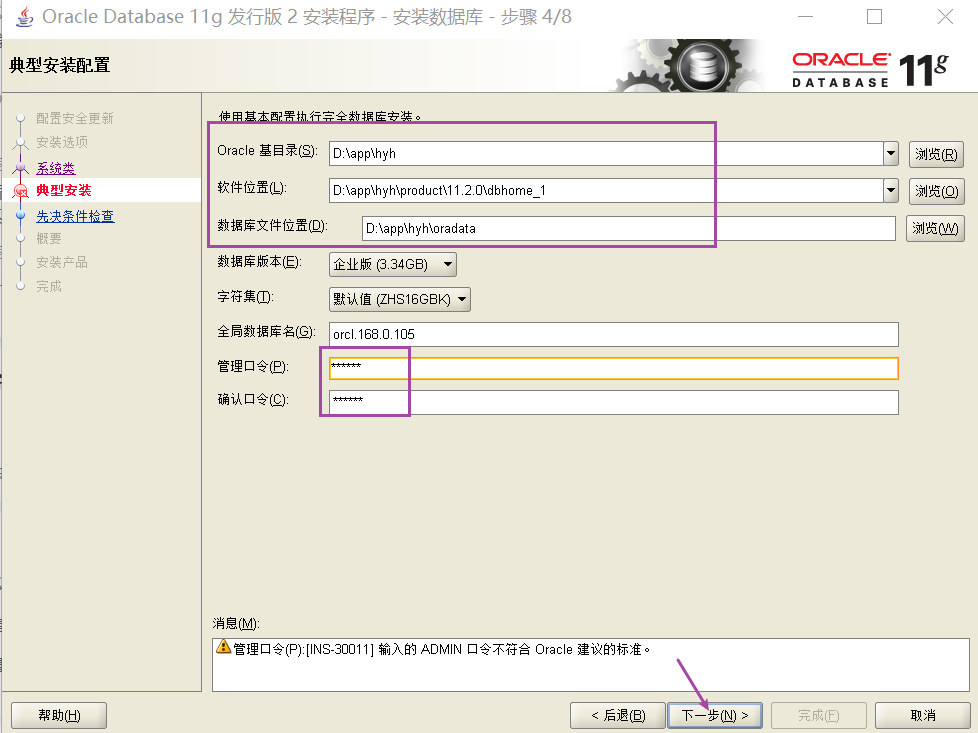Click the 典型安装配置 heading
Screen dimensions: 978x733
tap(60, 65)
